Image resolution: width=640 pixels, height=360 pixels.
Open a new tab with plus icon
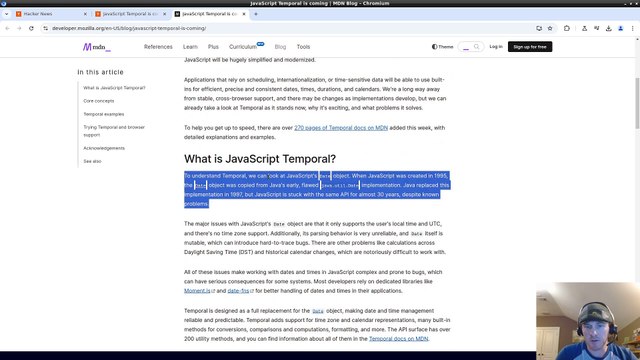click(x=256, y=14)
